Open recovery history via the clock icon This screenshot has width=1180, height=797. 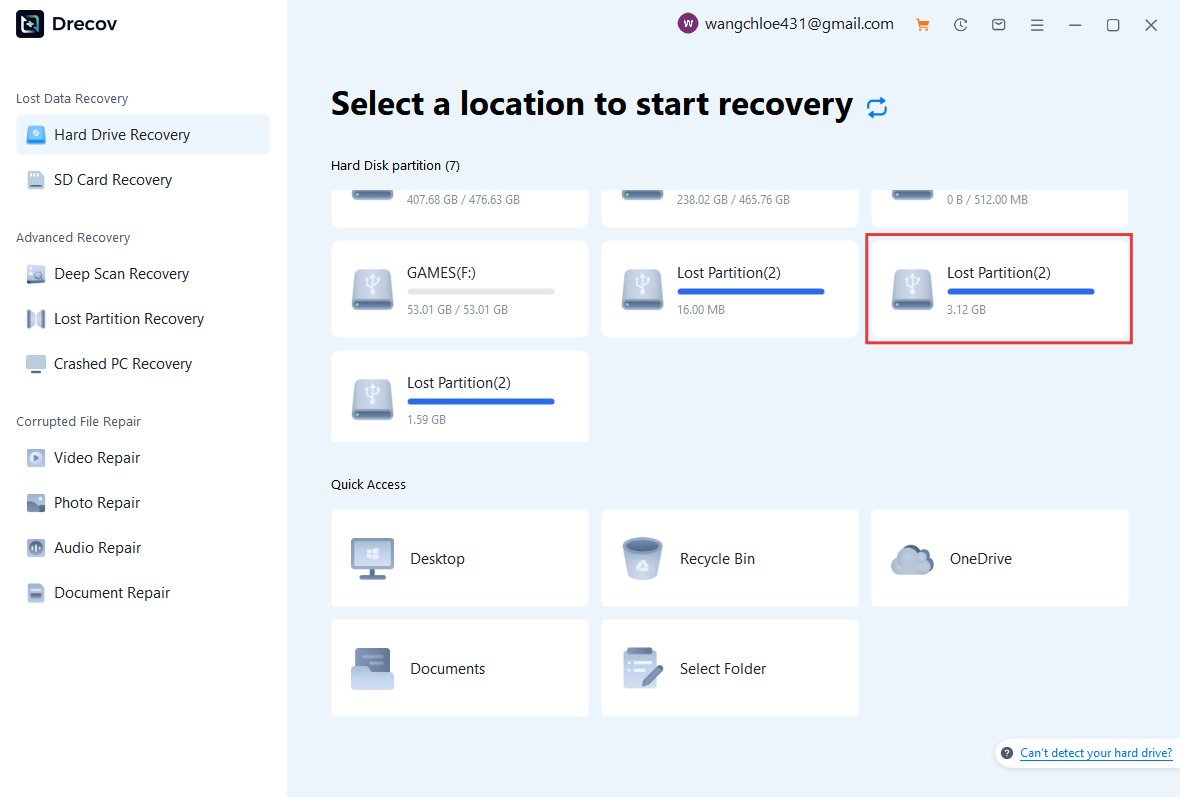point(960,24)
